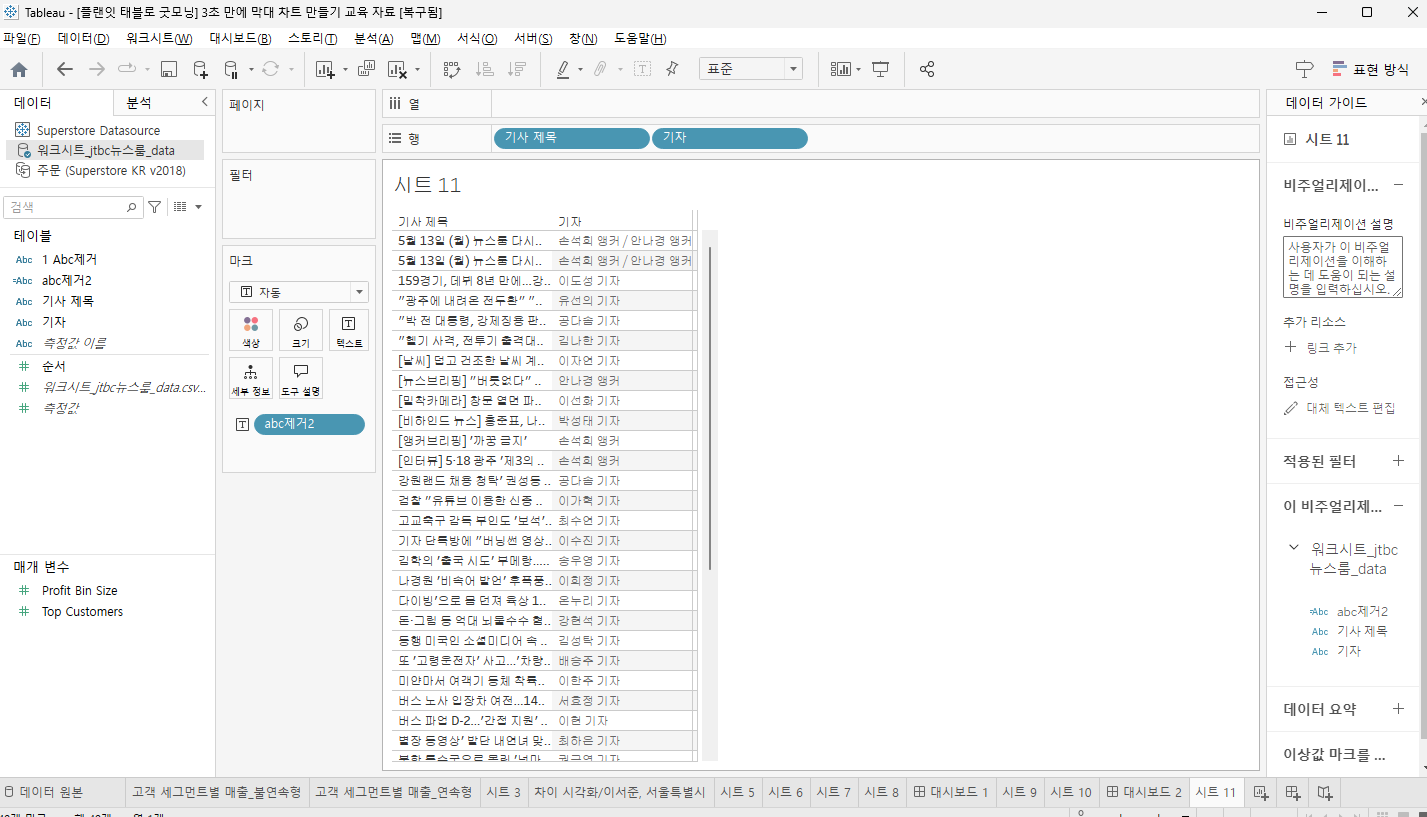
Task: Open the show/hide cards icon
Action: (841, 69)
